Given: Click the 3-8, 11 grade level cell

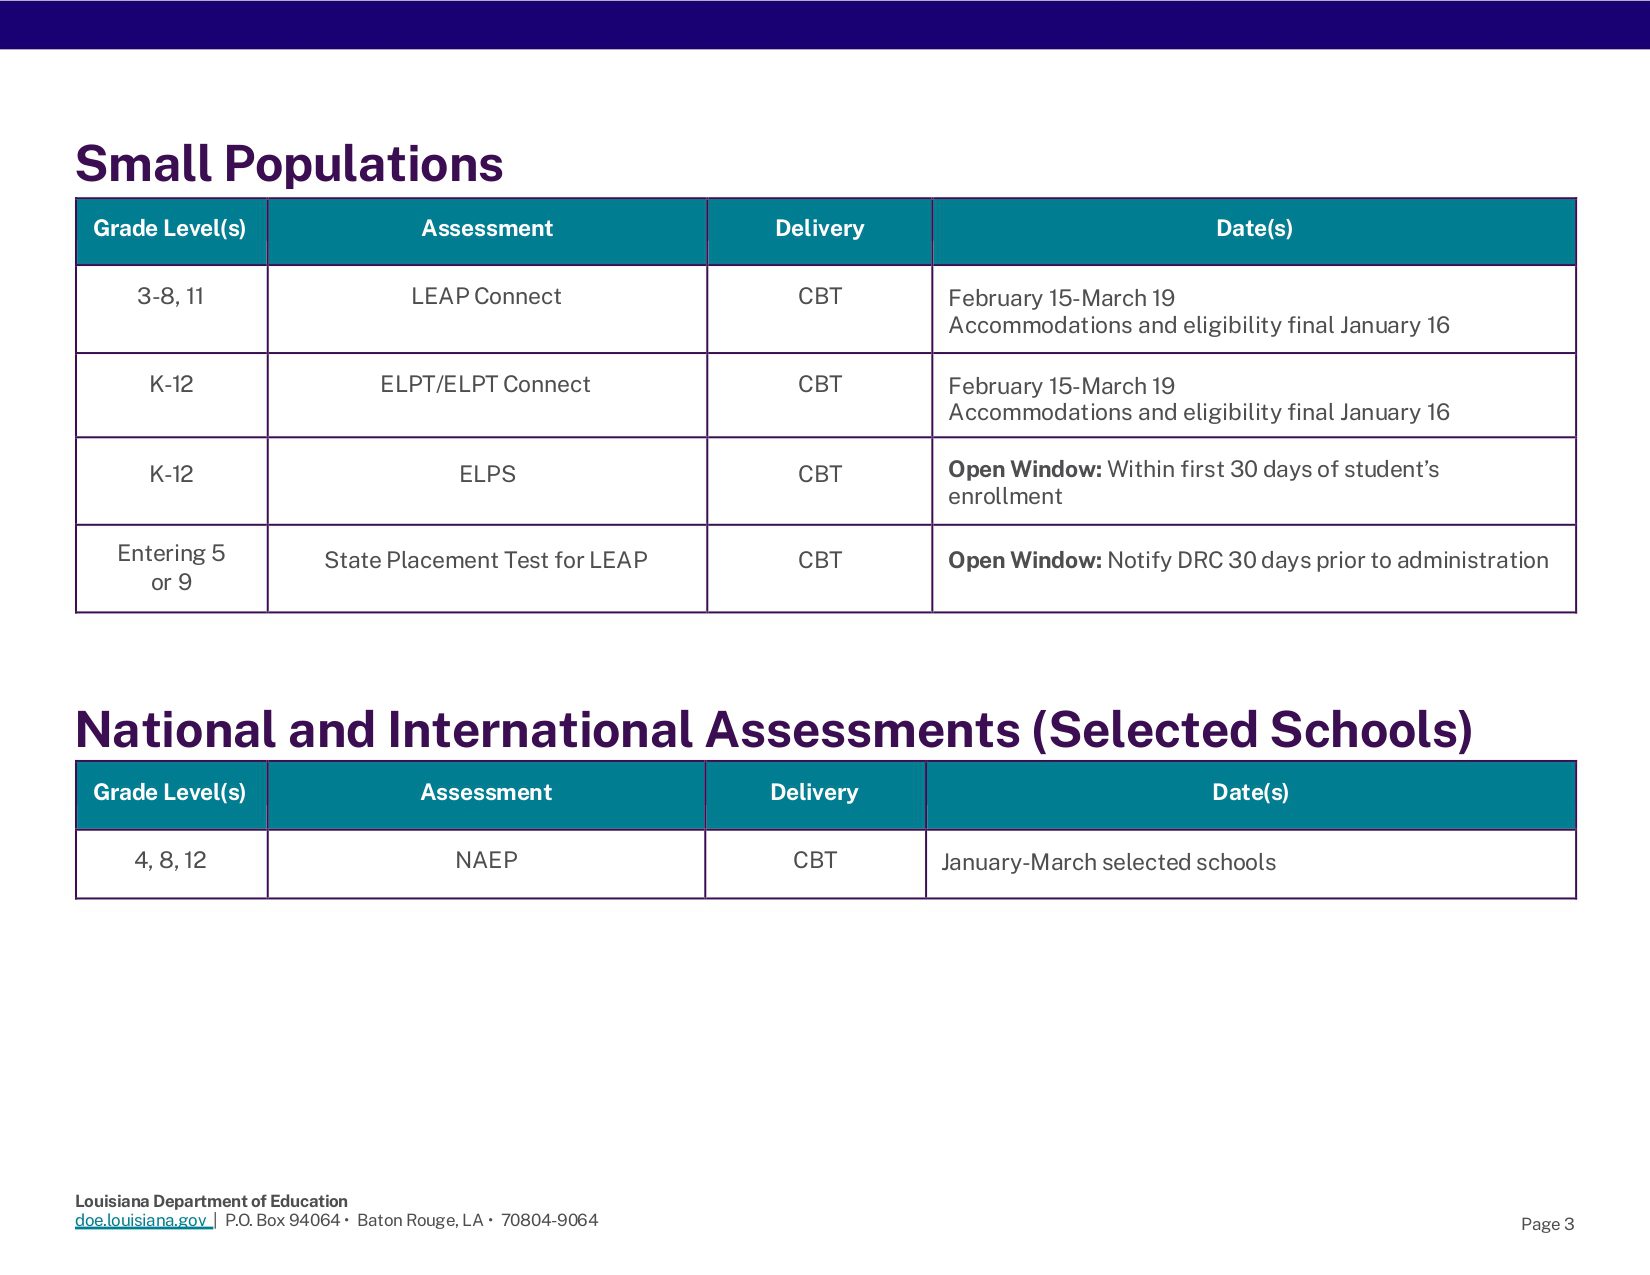Looking at the screenshot, I should 171,297.
